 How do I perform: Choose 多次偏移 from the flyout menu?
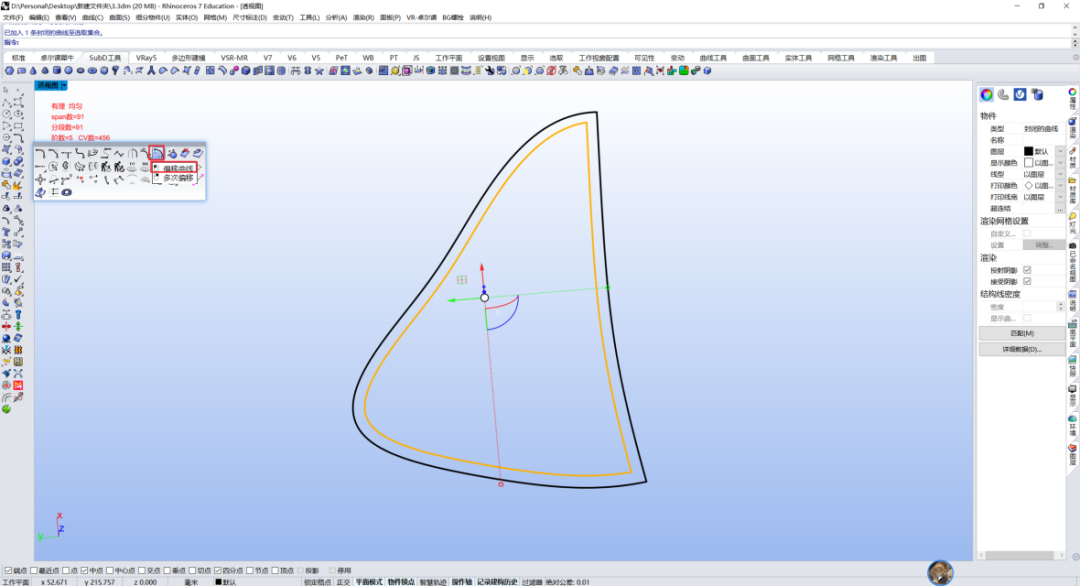(178, 178)
